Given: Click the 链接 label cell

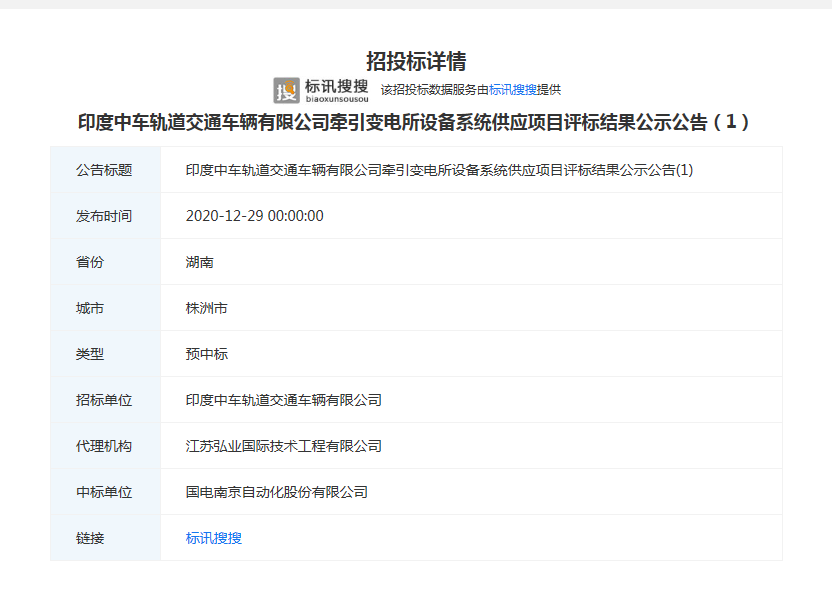Looking at the screenshot, I should [x=106, y=538].
